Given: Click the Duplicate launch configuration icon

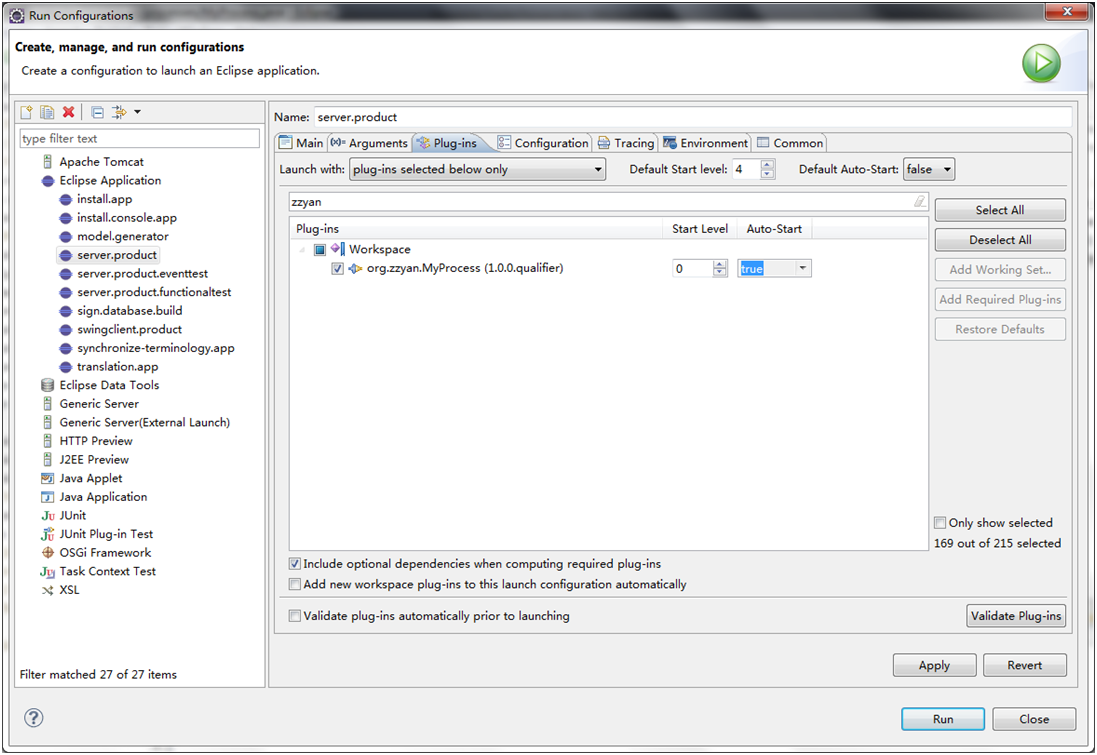Looking at the screenshot, I should point(47,112).
